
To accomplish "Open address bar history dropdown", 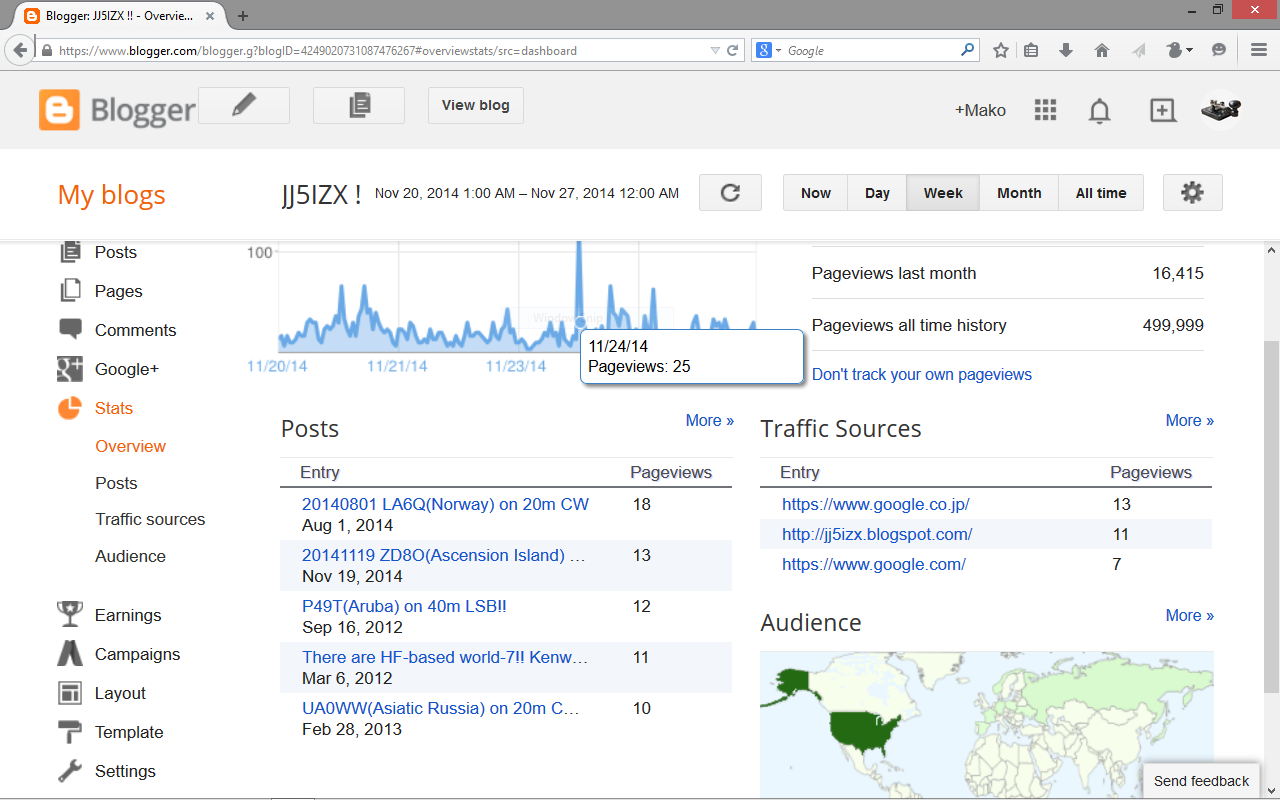I will [x=714, y=50].
